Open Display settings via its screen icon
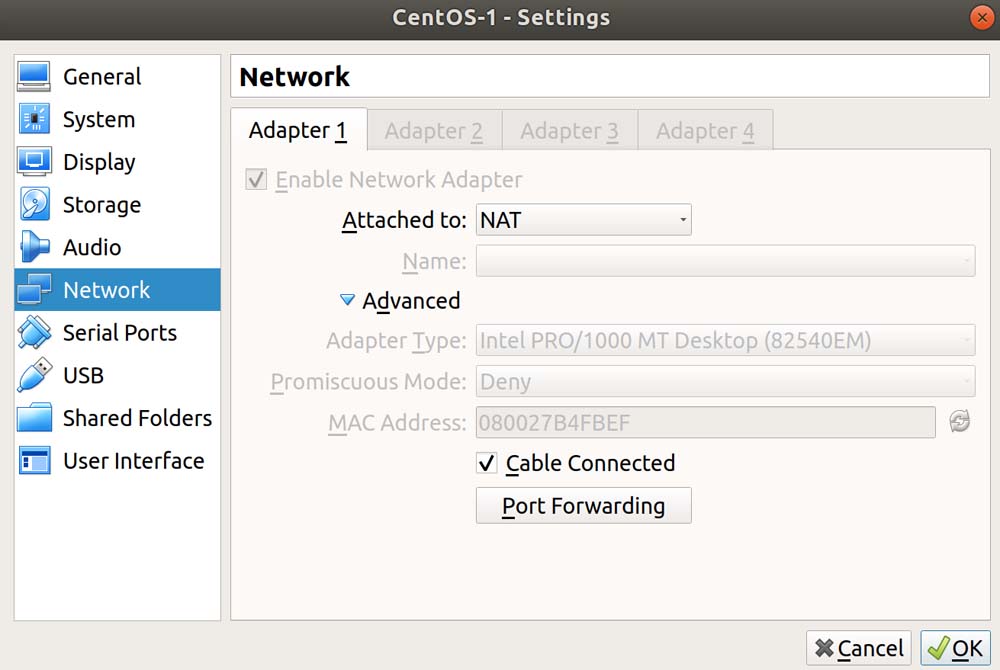 point(34,162)
